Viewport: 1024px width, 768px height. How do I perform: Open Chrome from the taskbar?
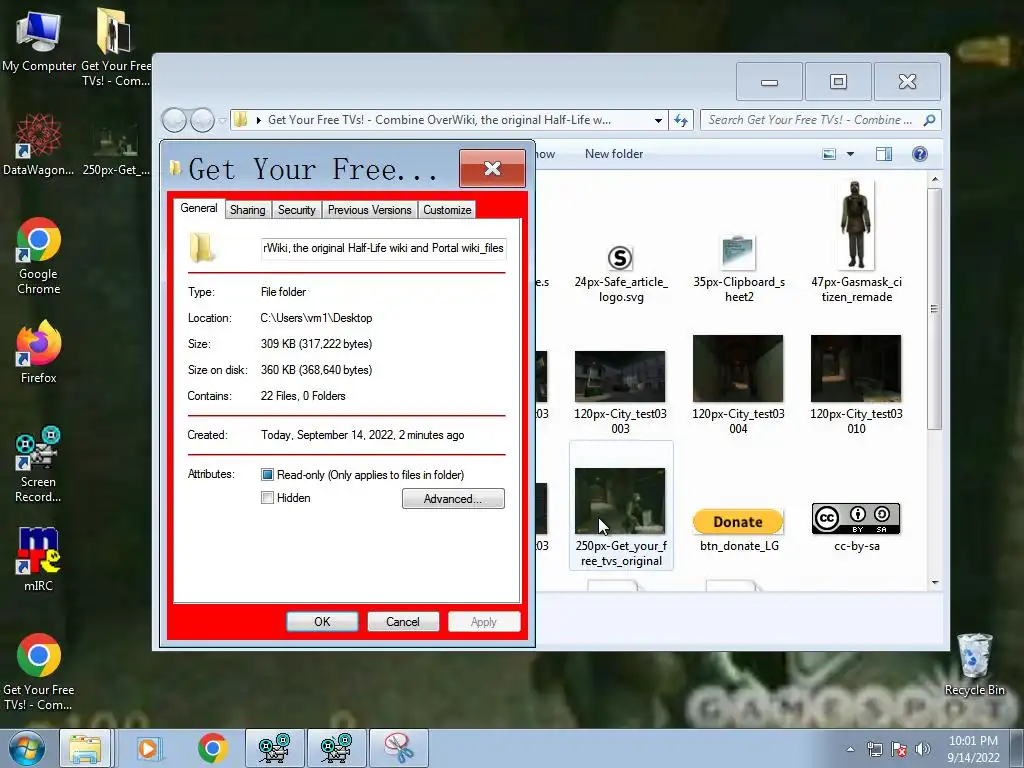(x=212, y=748)
